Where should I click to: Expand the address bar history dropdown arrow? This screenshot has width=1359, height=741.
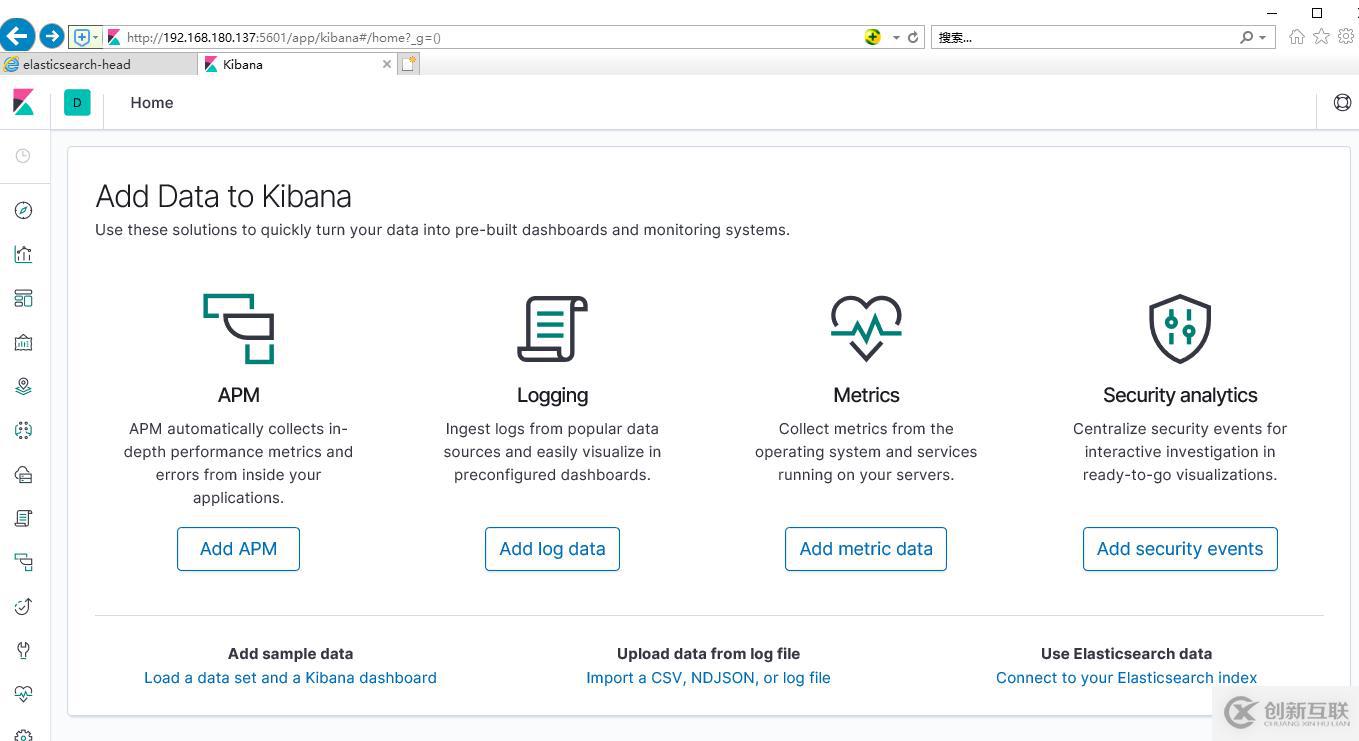[896, 37]
